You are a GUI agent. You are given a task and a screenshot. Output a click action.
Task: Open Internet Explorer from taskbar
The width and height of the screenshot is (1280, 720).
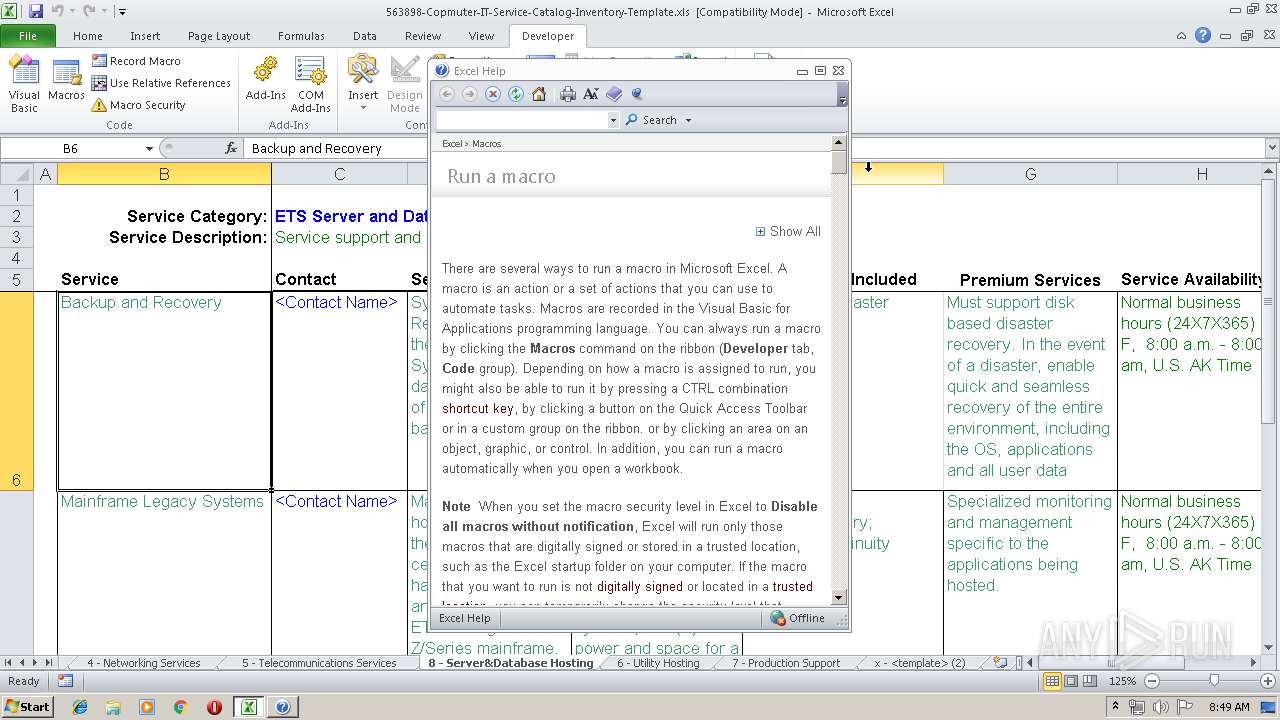click(80, 707)
